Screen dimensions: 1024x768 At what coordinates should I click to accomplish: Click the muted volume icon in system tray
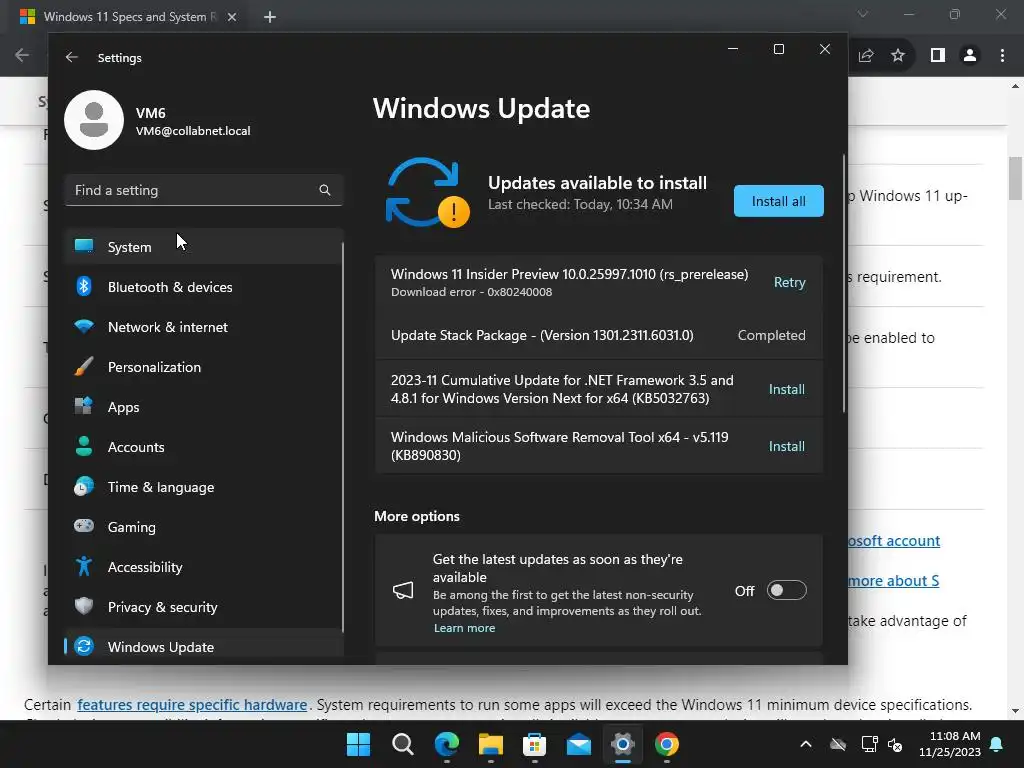click(895, 744)
